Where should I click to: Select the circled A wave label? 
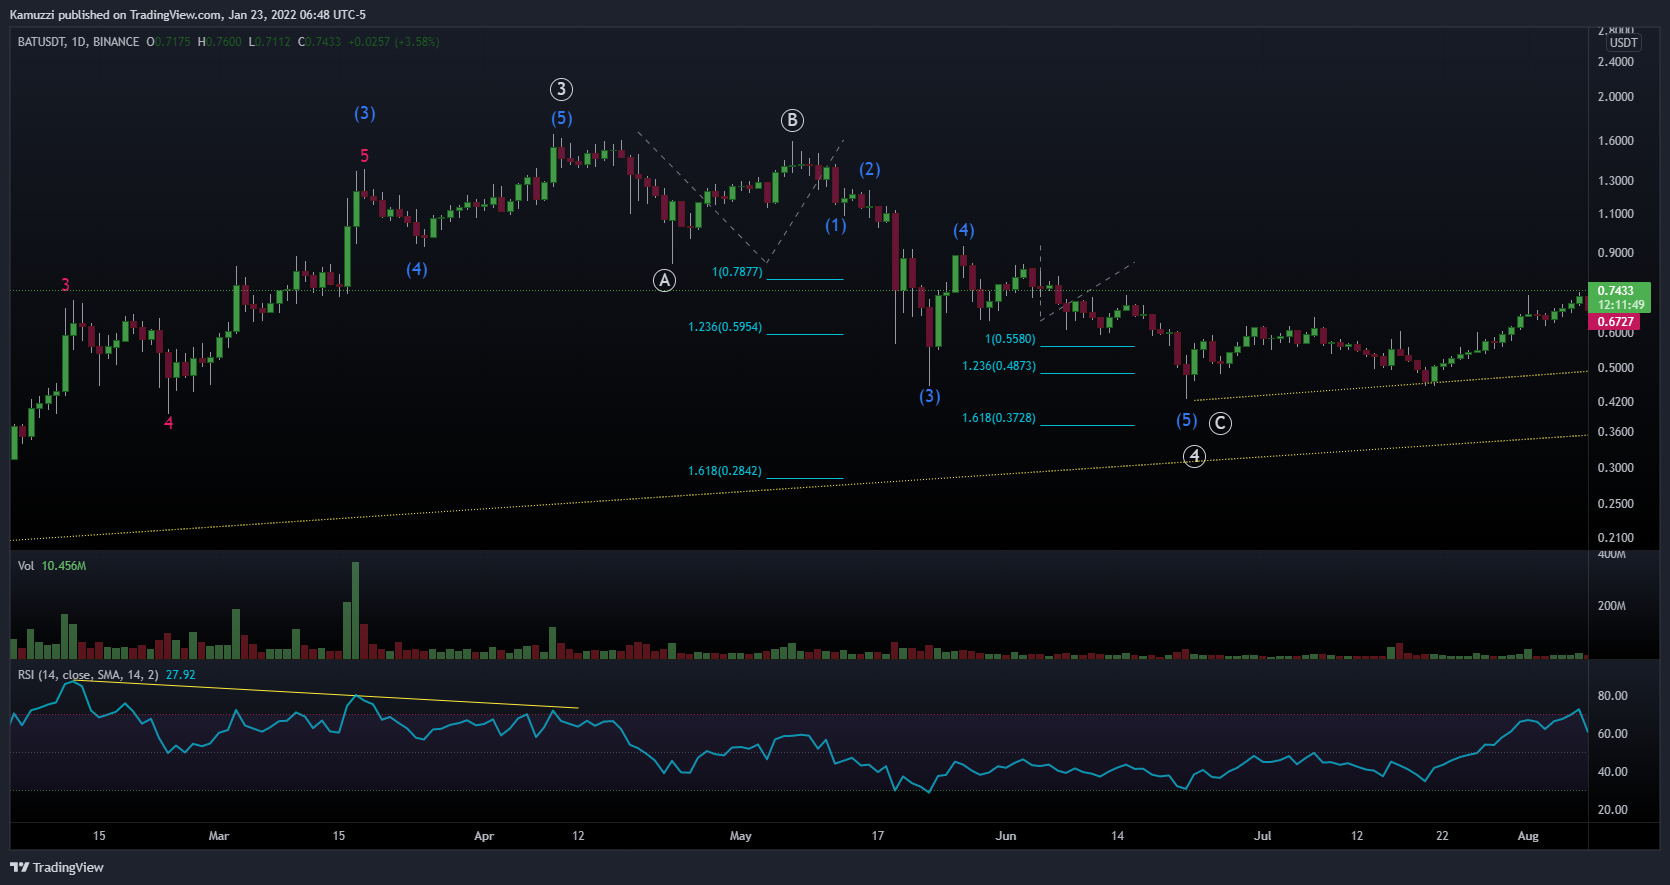point(664,280)
